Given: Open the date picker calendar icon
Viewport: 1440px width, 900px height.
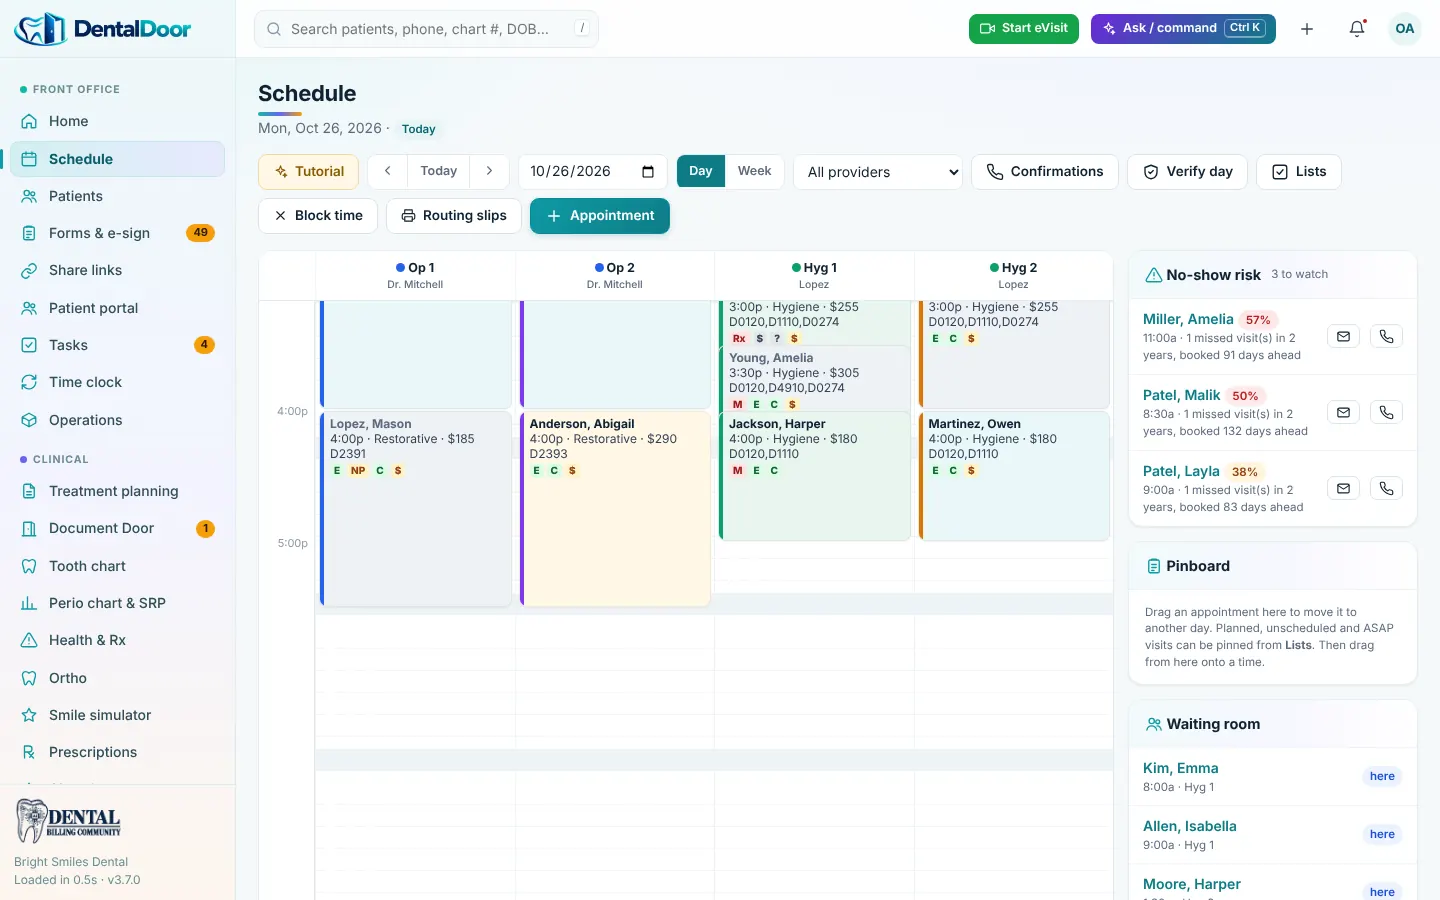Looking at the screenshot, I should point(648,172).
